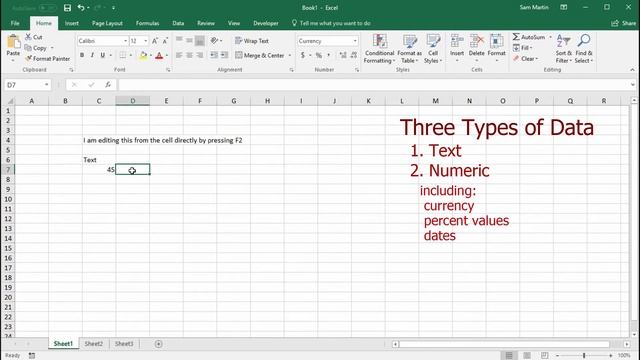Click Increase Indent icon

(224, 55)
